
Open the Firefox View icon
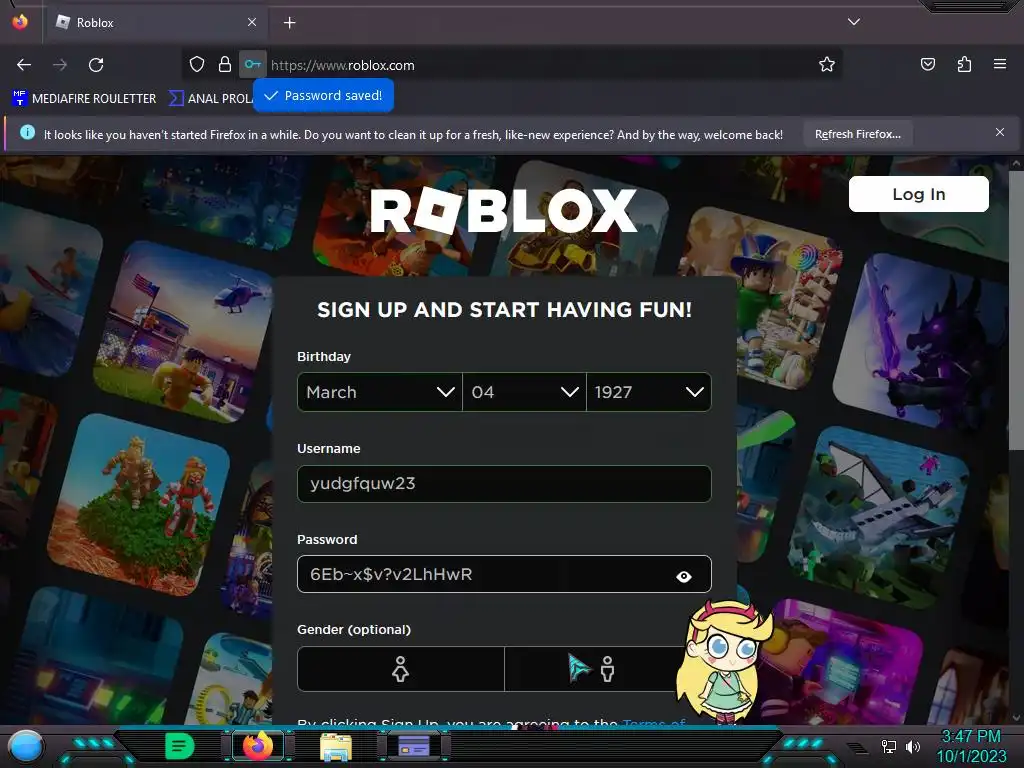coord(20,22)
